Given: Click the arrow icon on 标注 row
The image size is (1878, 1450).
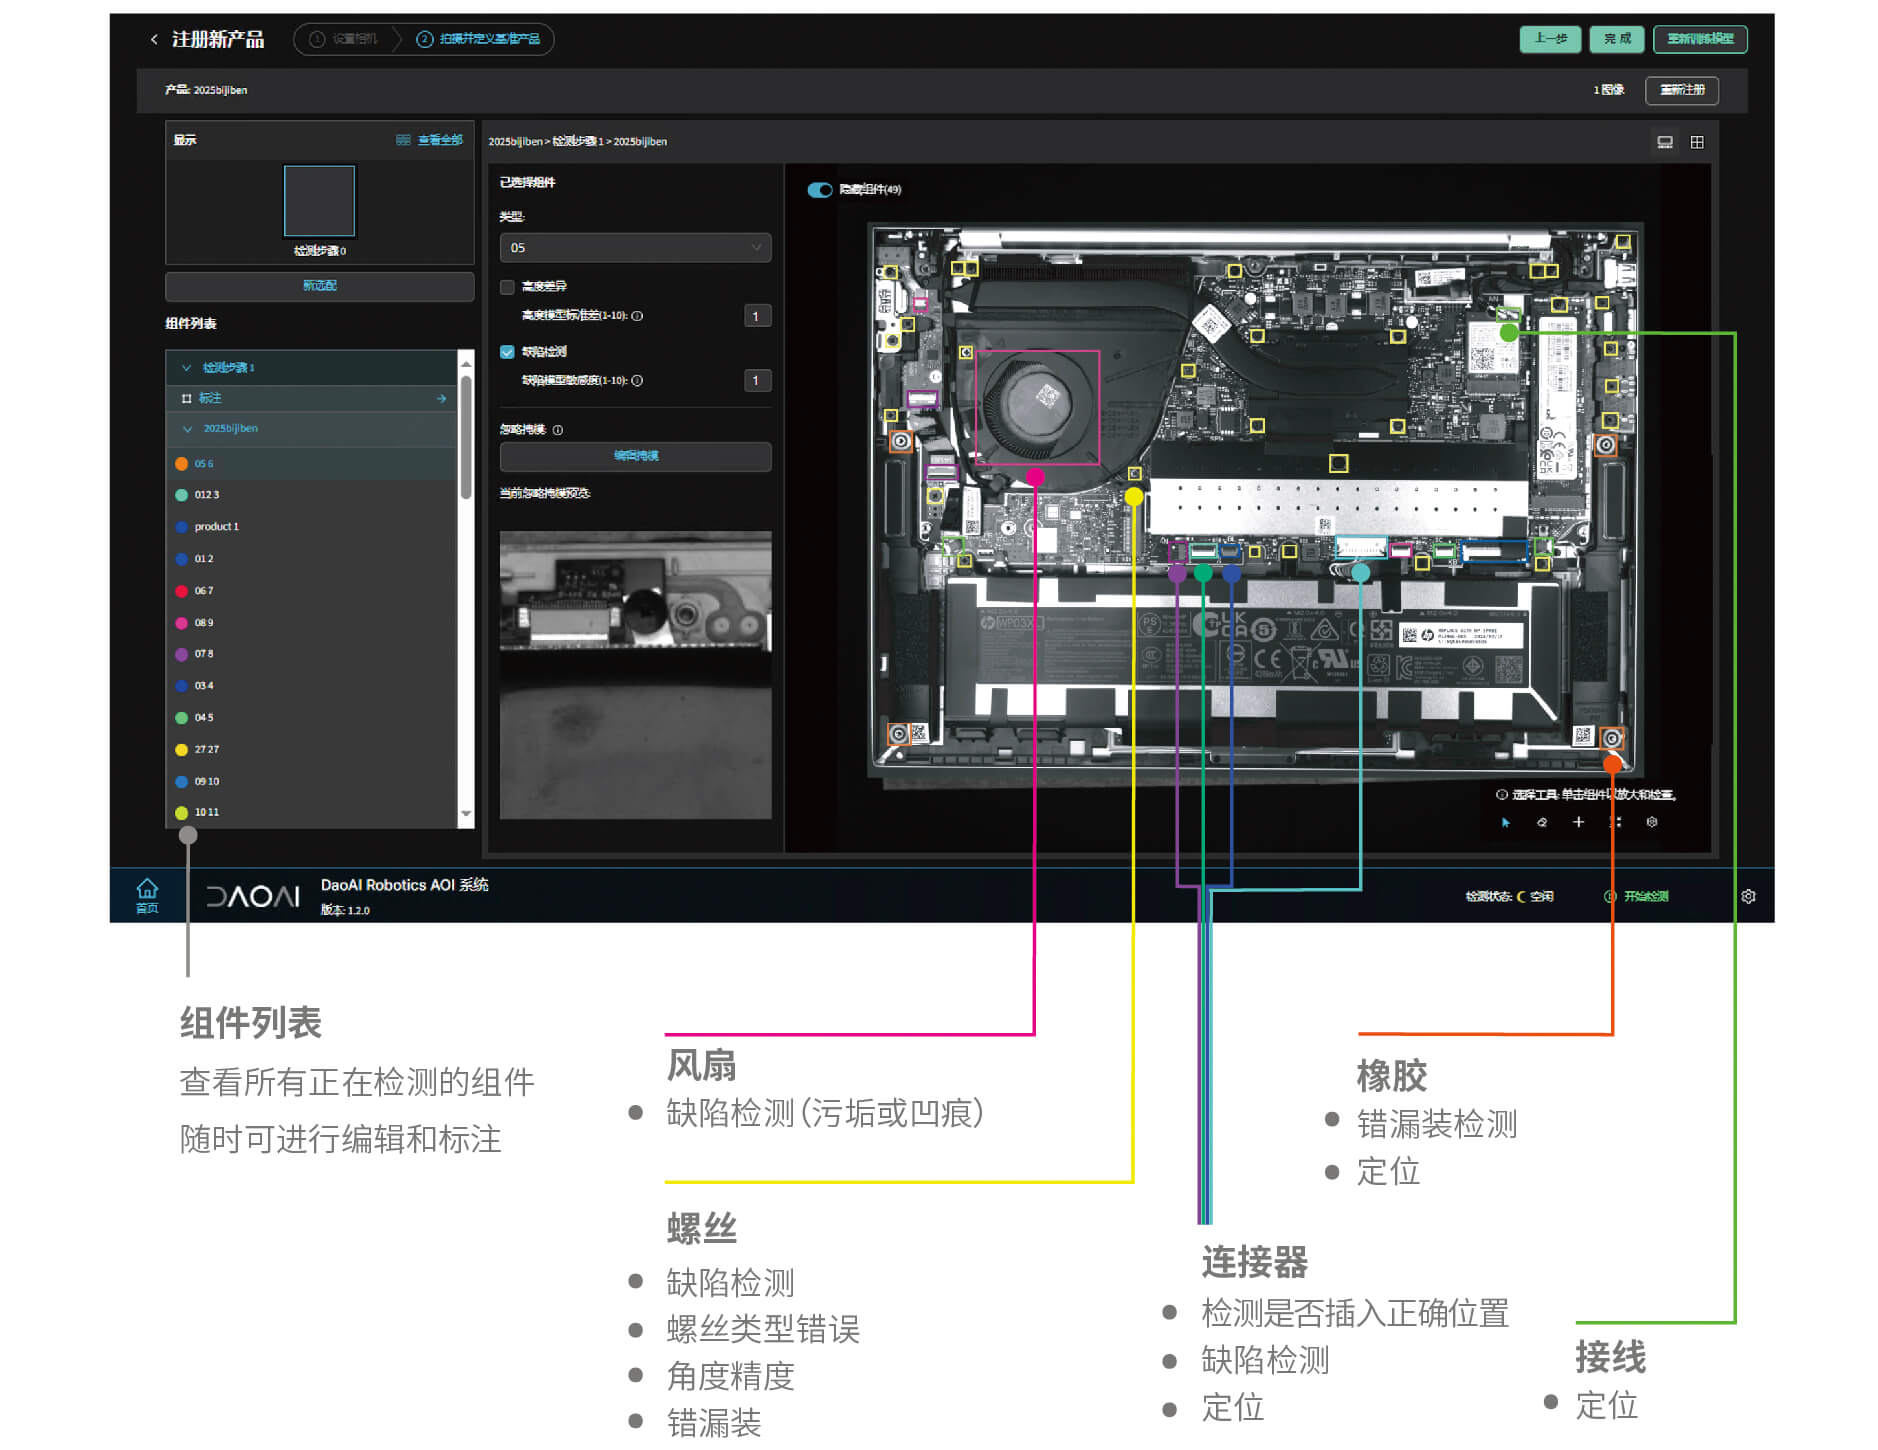Looking at the screenshot, I should point(441,399).
